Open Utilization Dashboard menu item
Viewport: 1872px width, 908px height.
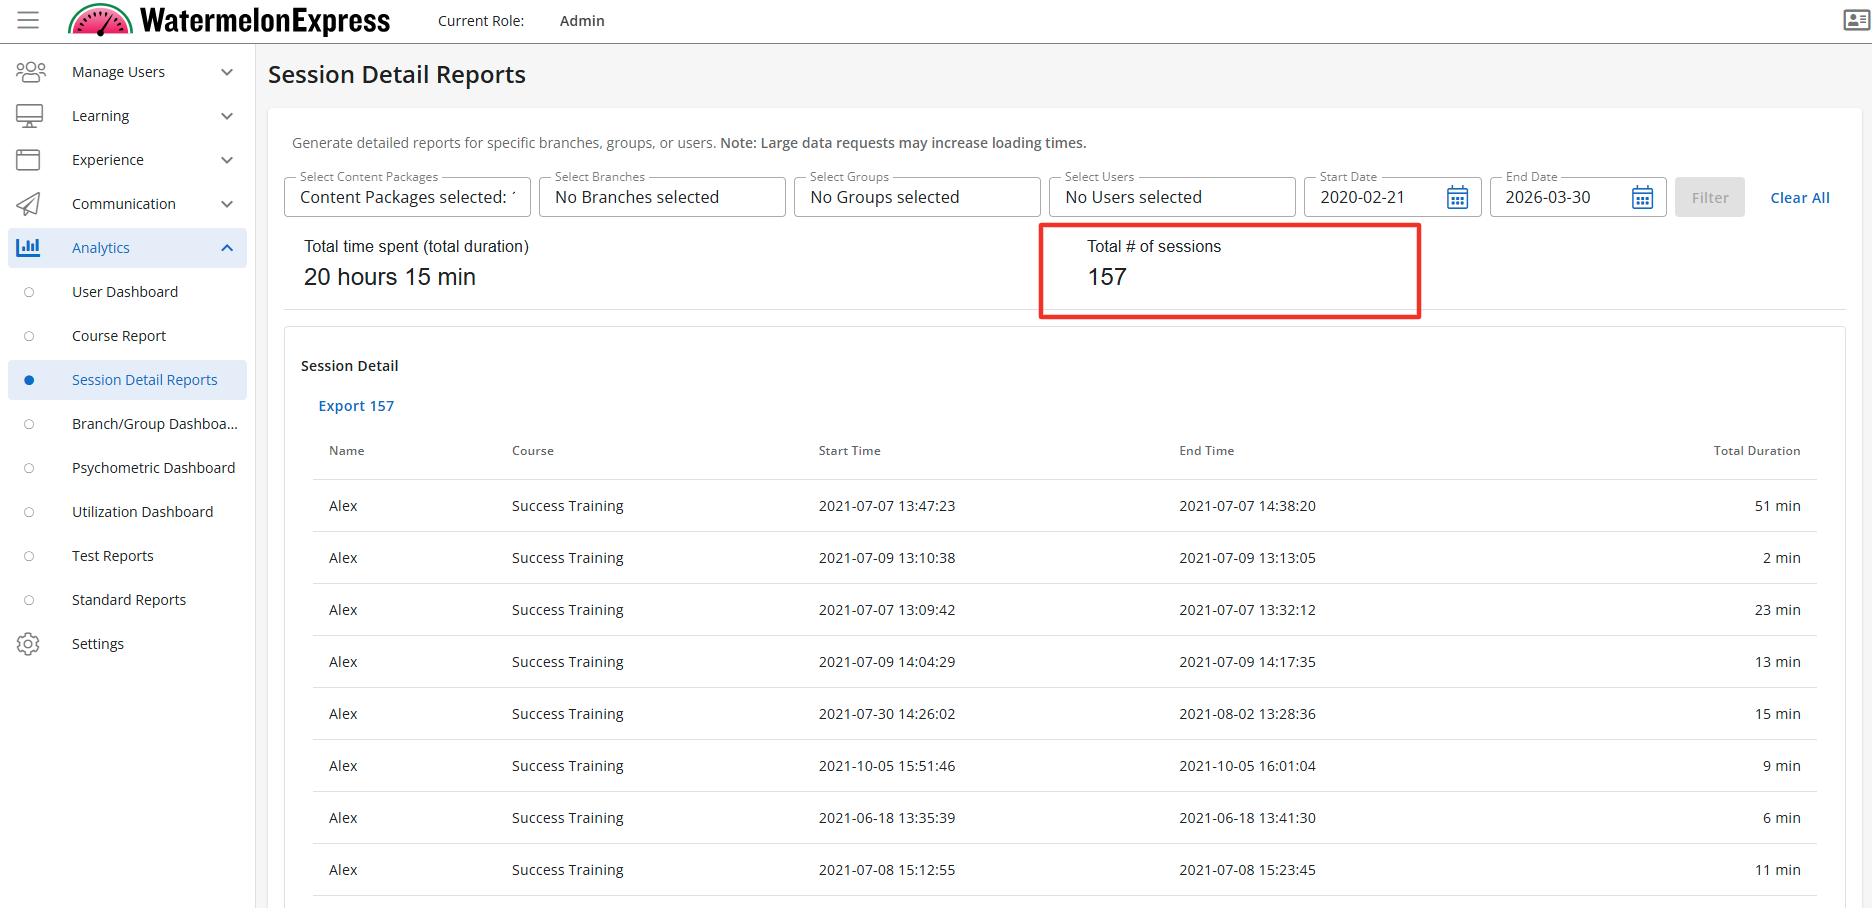click(142, 512)
